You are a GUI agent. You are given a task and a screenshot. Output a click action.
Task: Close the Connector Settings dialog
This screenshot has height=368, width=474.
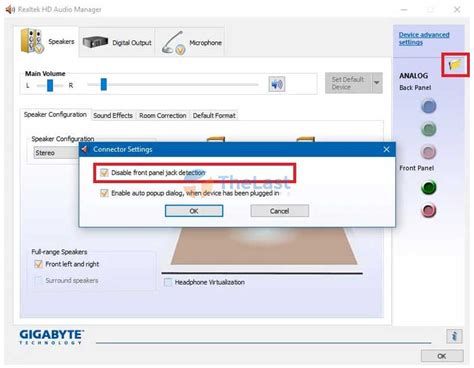point(386,149)
